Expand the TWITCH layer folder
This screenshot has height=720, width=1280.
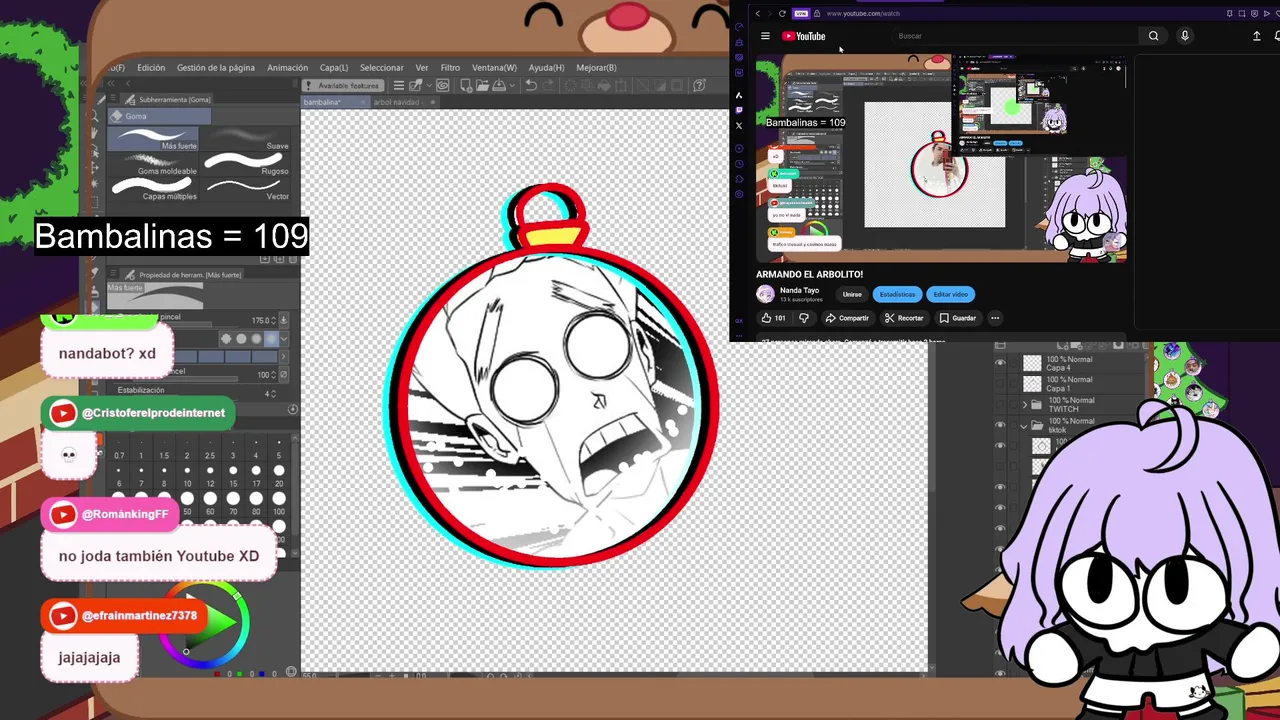point(1025,405)
